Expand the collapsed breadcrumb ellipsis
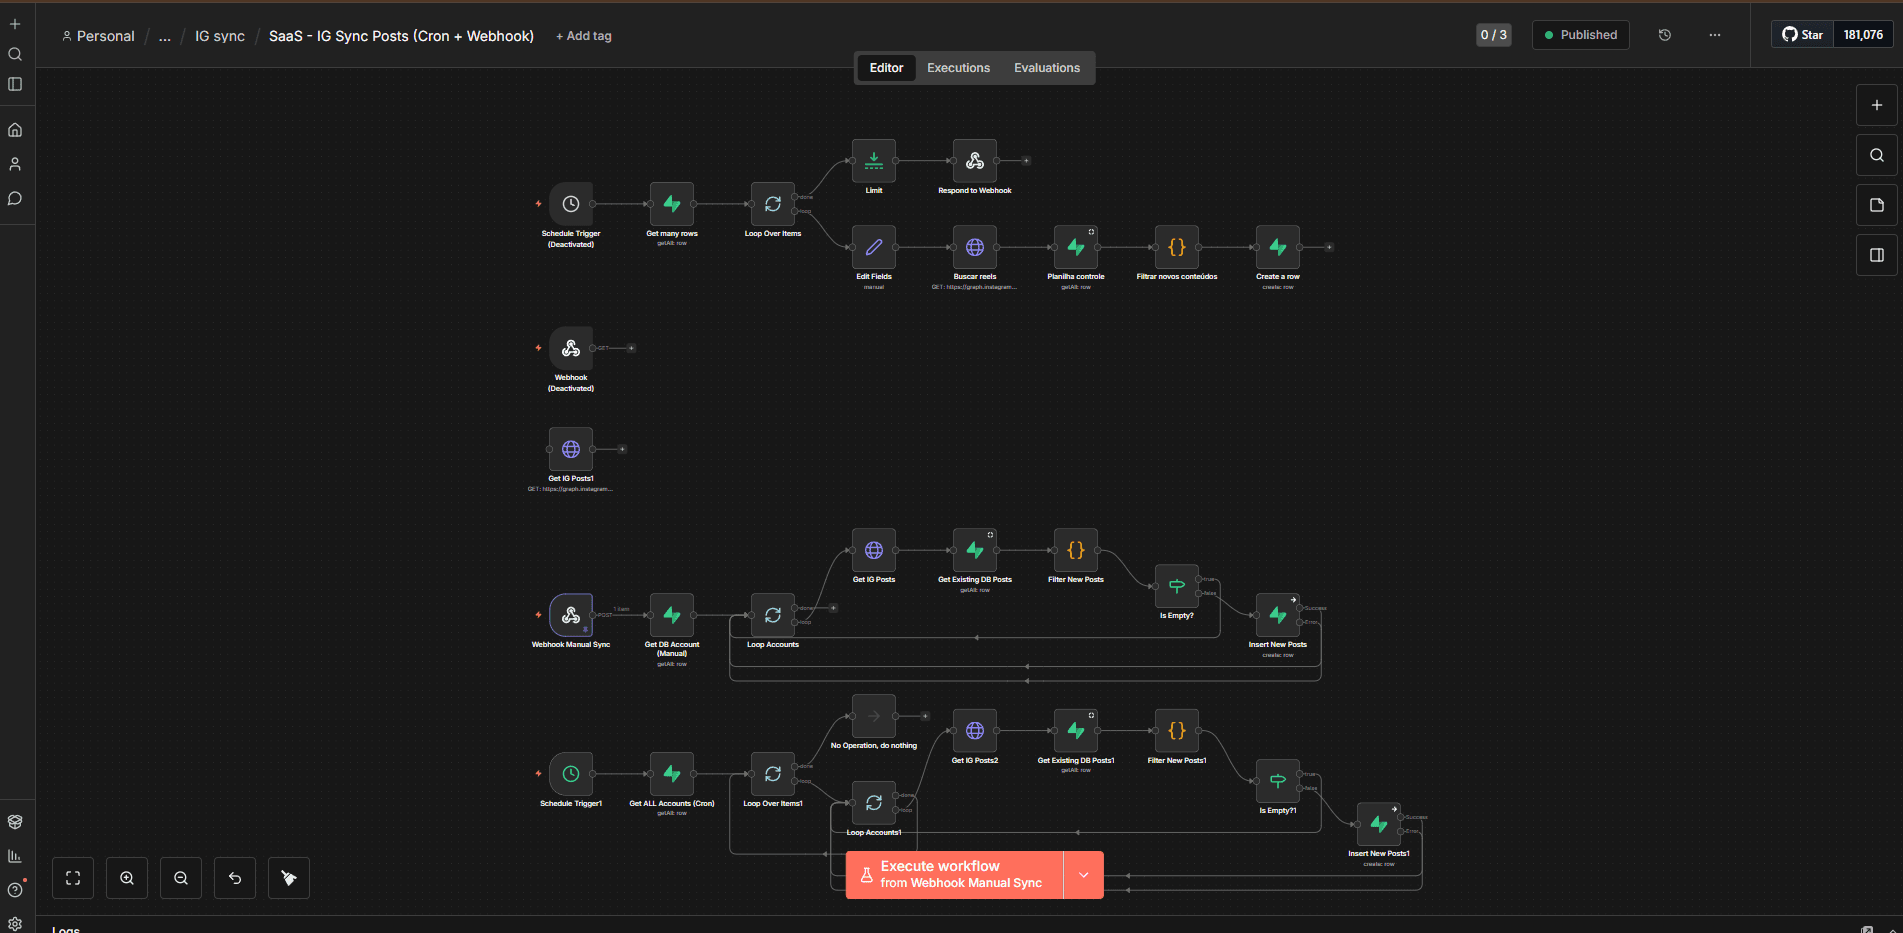The width and height of the screenshot is (1903, 933). 165,36
